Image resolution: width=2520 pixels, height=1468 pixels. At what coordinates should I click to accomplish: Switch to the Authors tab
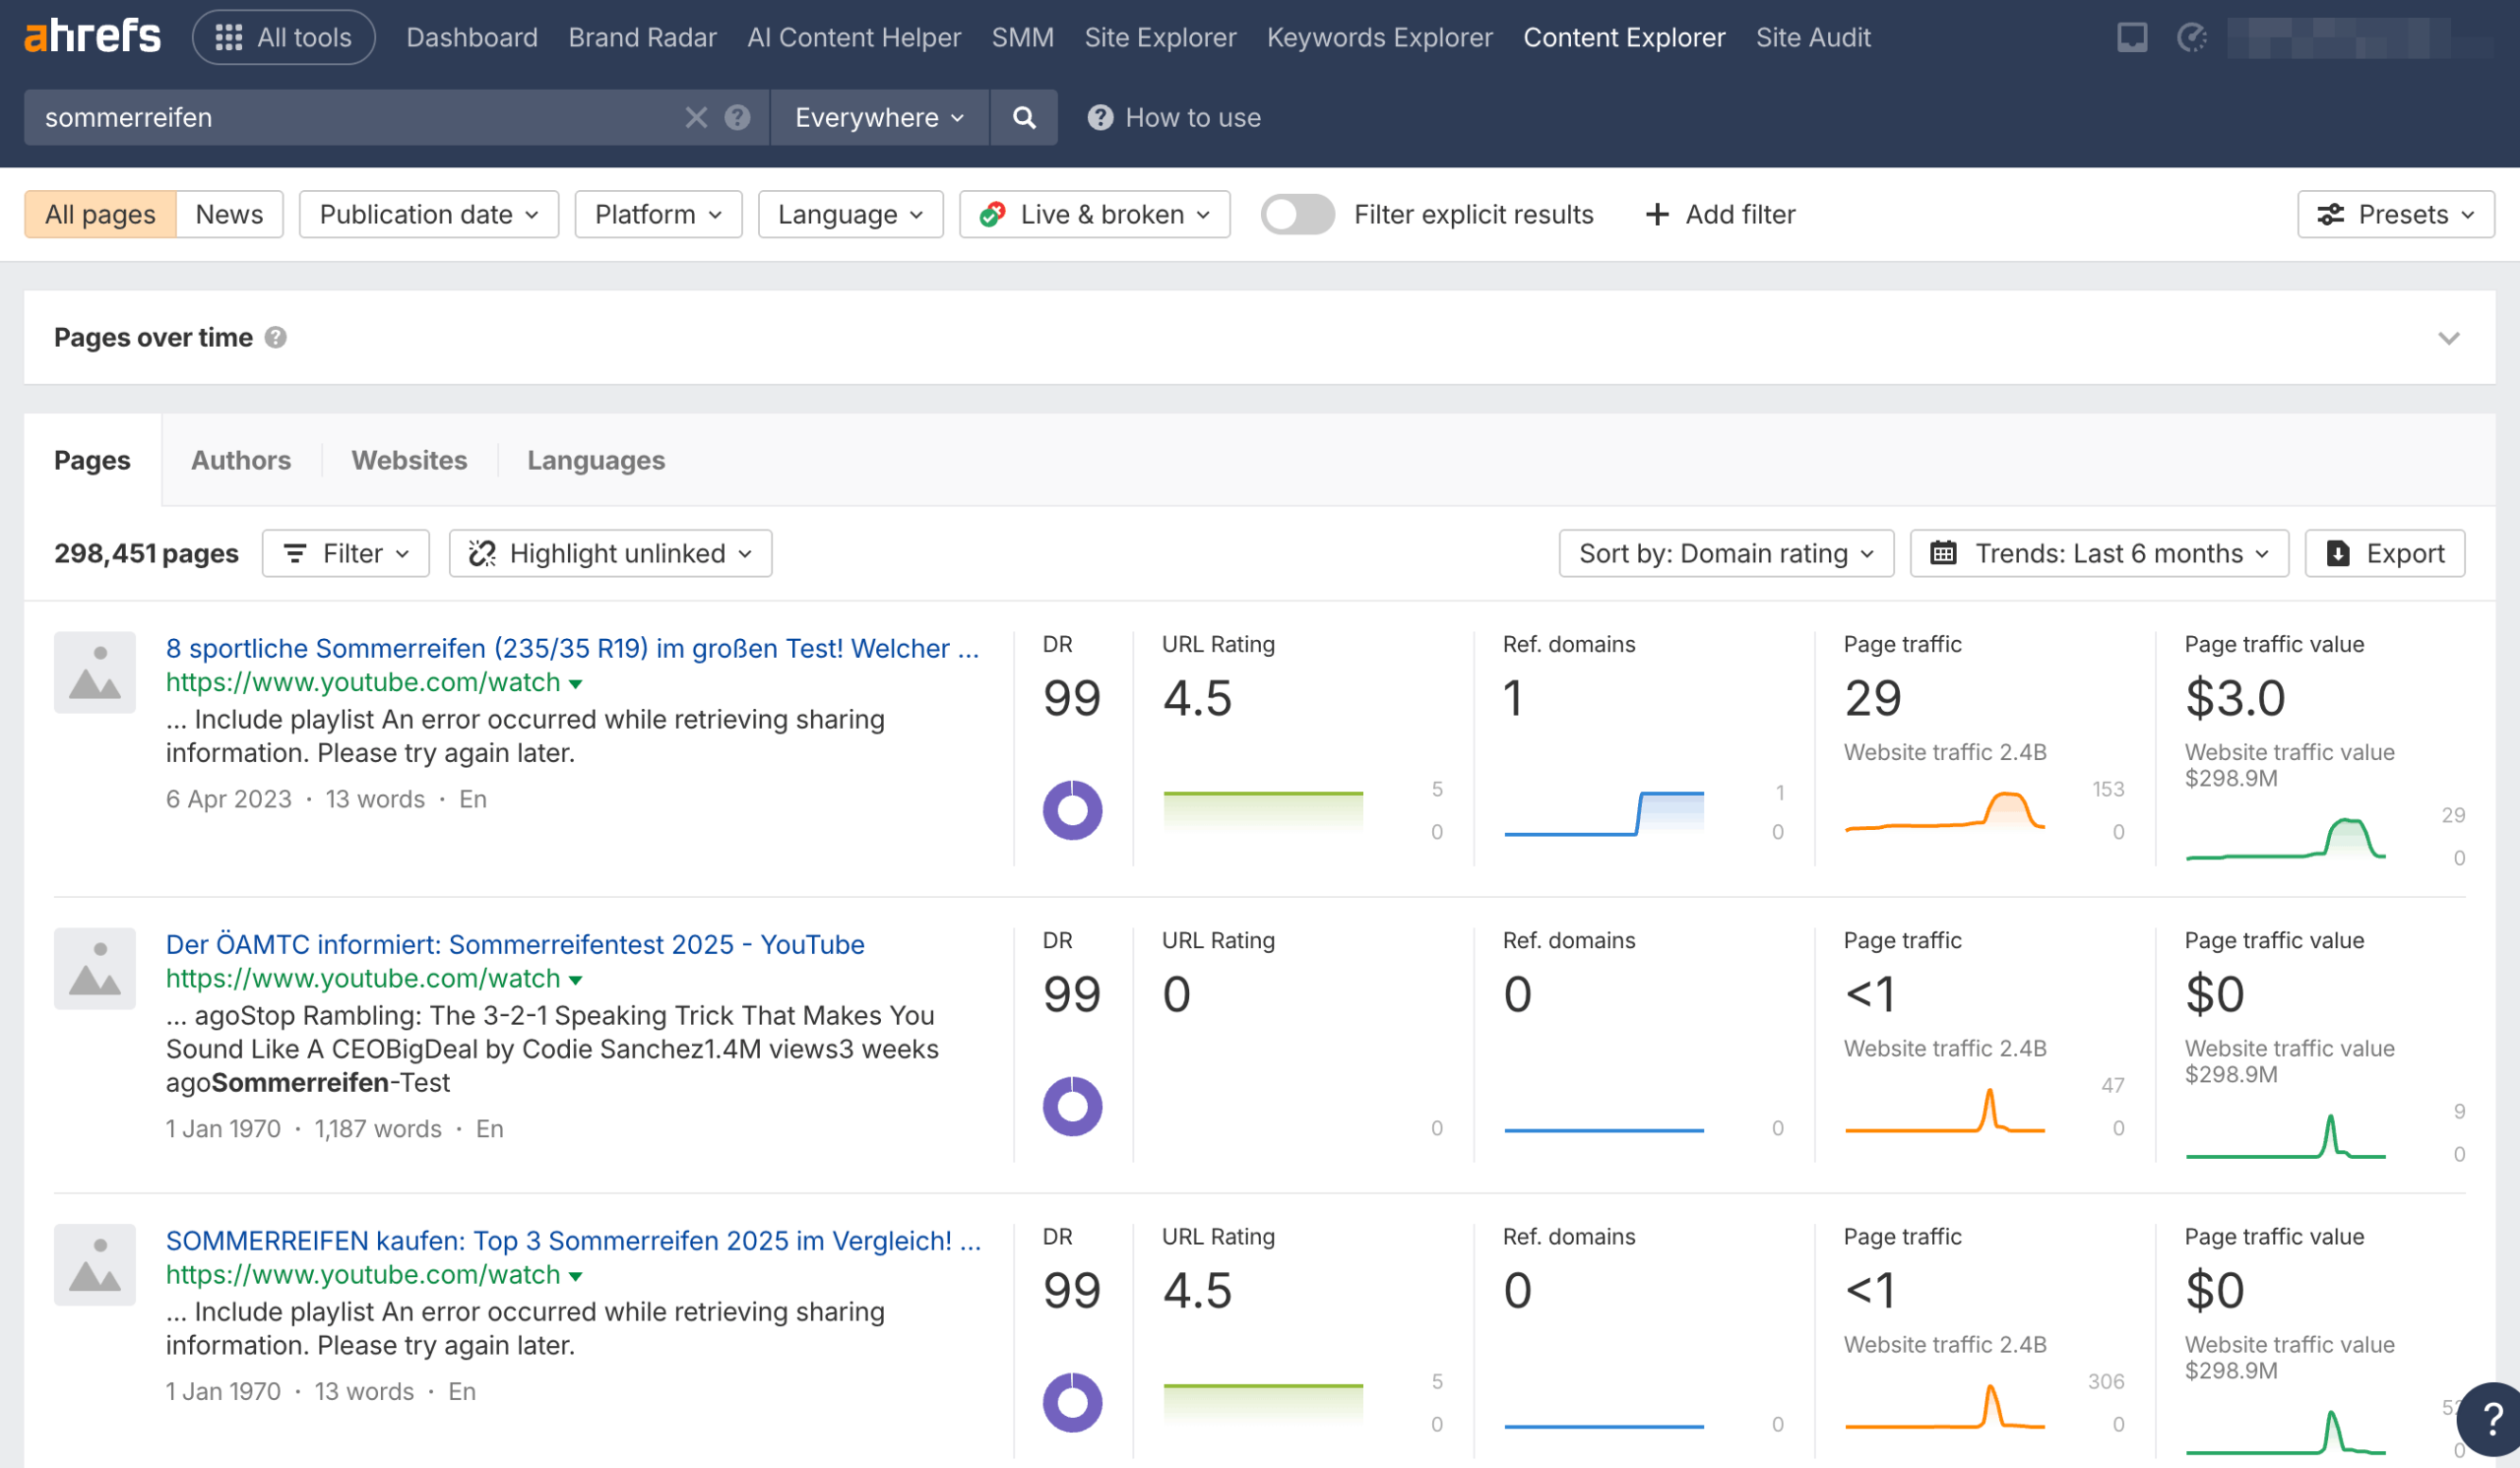[x=241, y=460]
